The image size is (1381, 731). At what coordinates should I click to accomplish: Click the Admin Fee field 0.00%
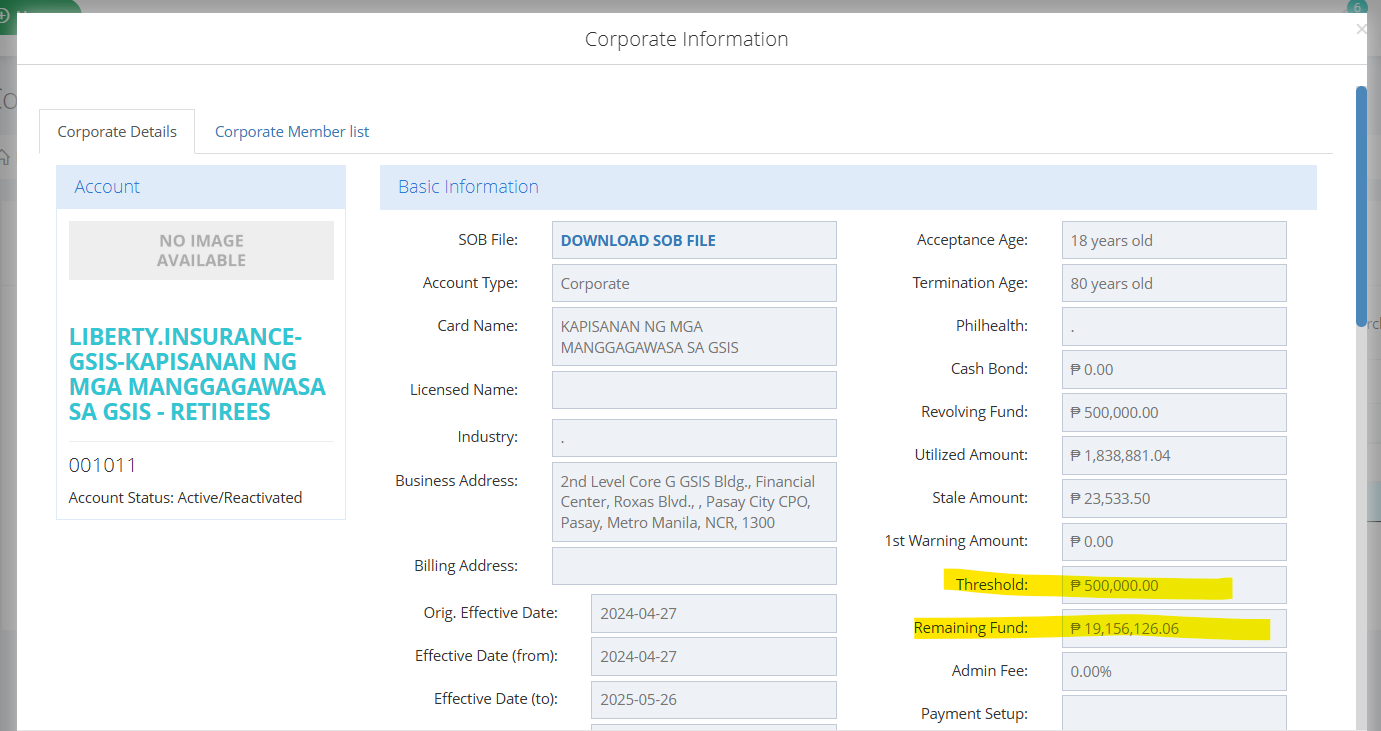click(x=1174, y=671)
